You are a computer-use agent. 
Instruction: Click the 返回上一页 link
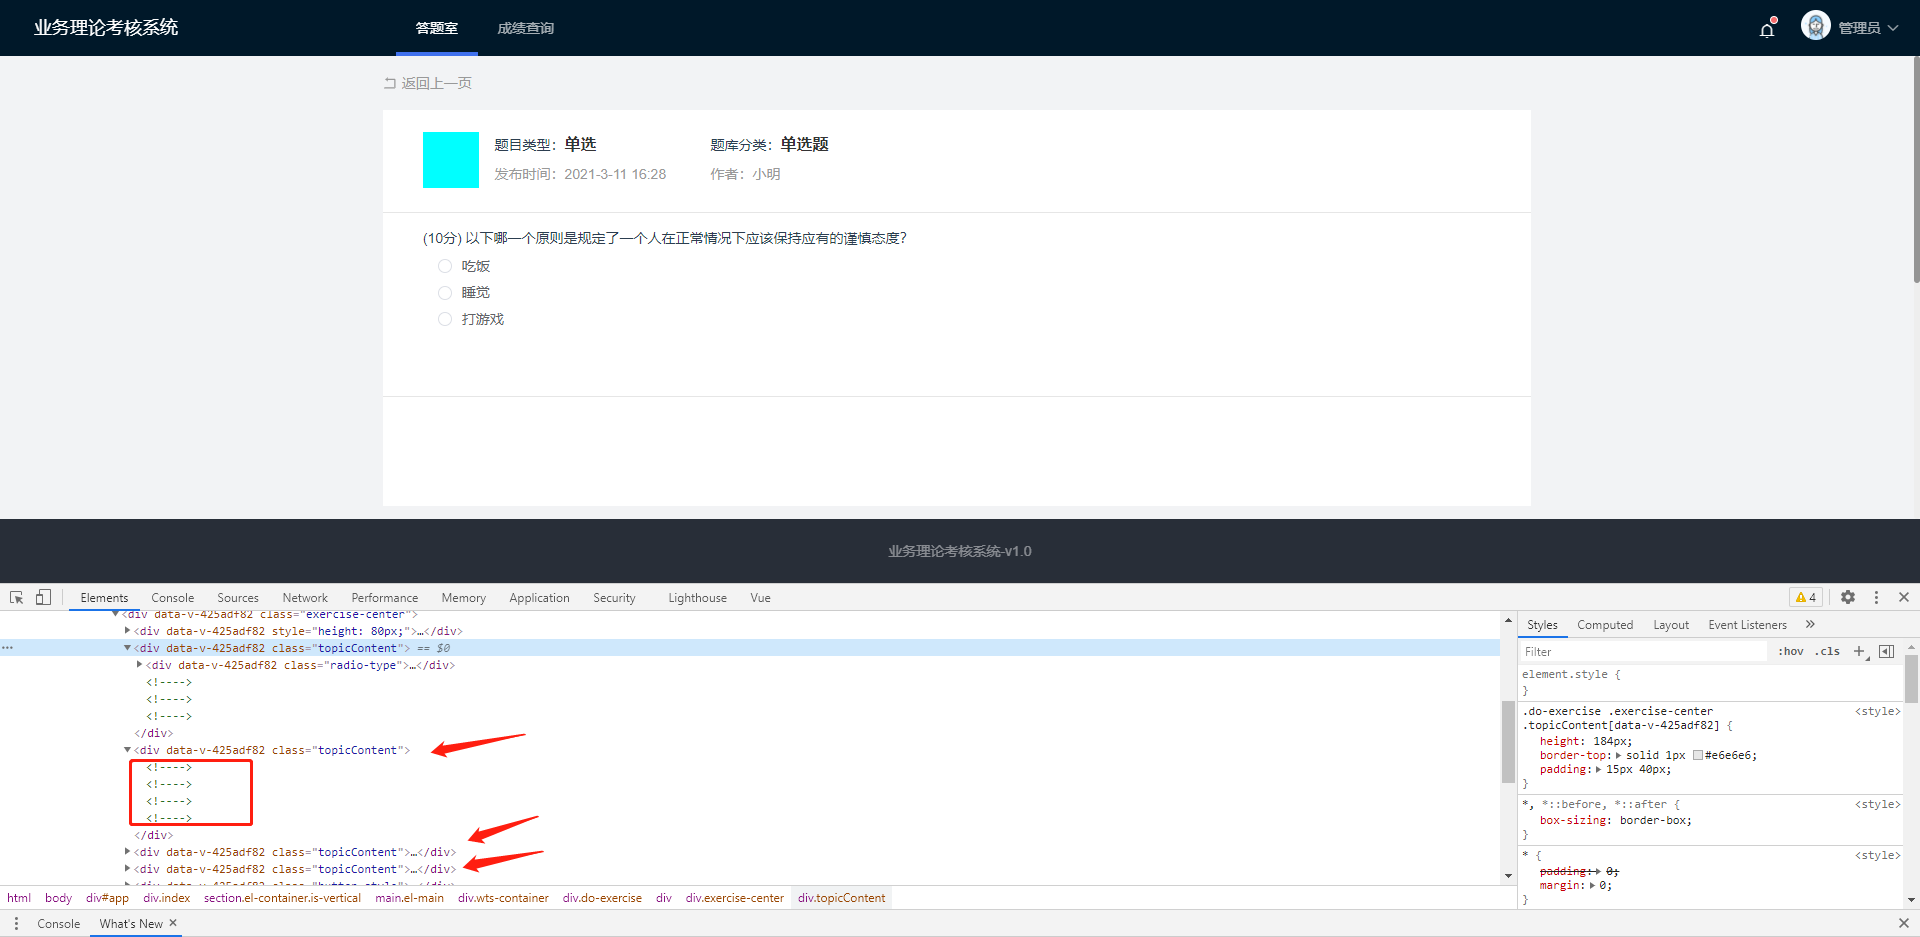point(428,83)
